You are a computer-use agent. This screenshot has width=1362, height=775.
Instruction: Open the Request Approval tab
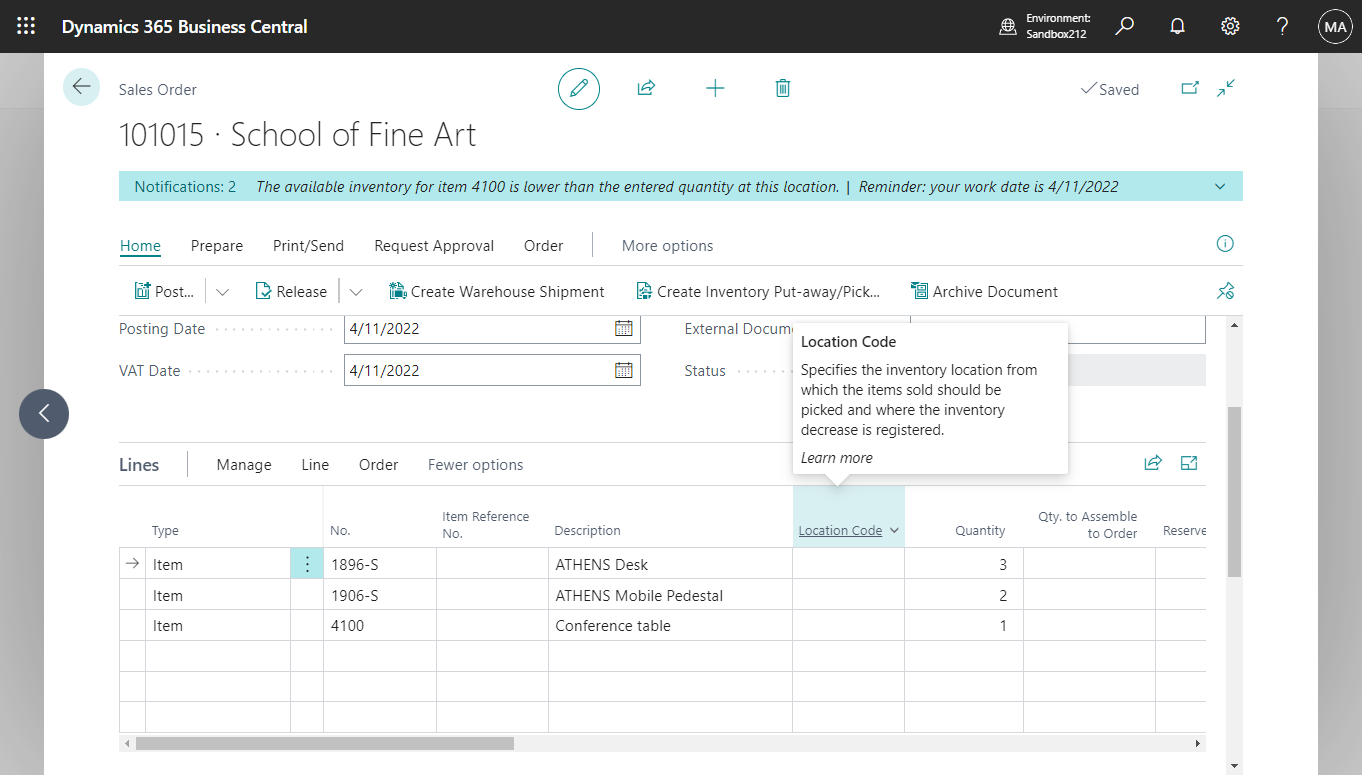433,245
